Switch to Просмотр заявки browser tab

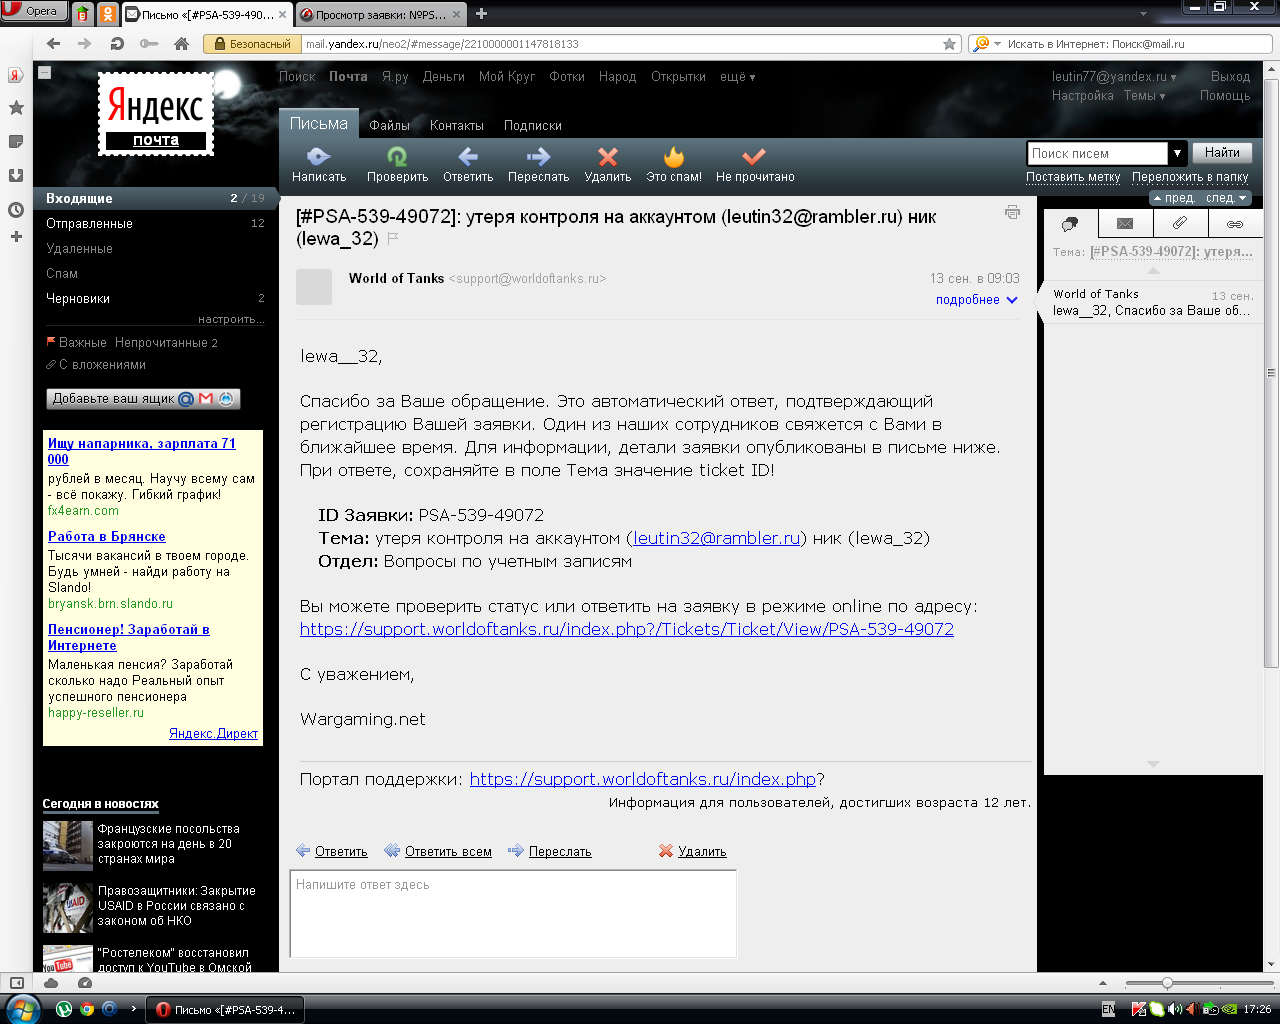[x=380, y=15]
